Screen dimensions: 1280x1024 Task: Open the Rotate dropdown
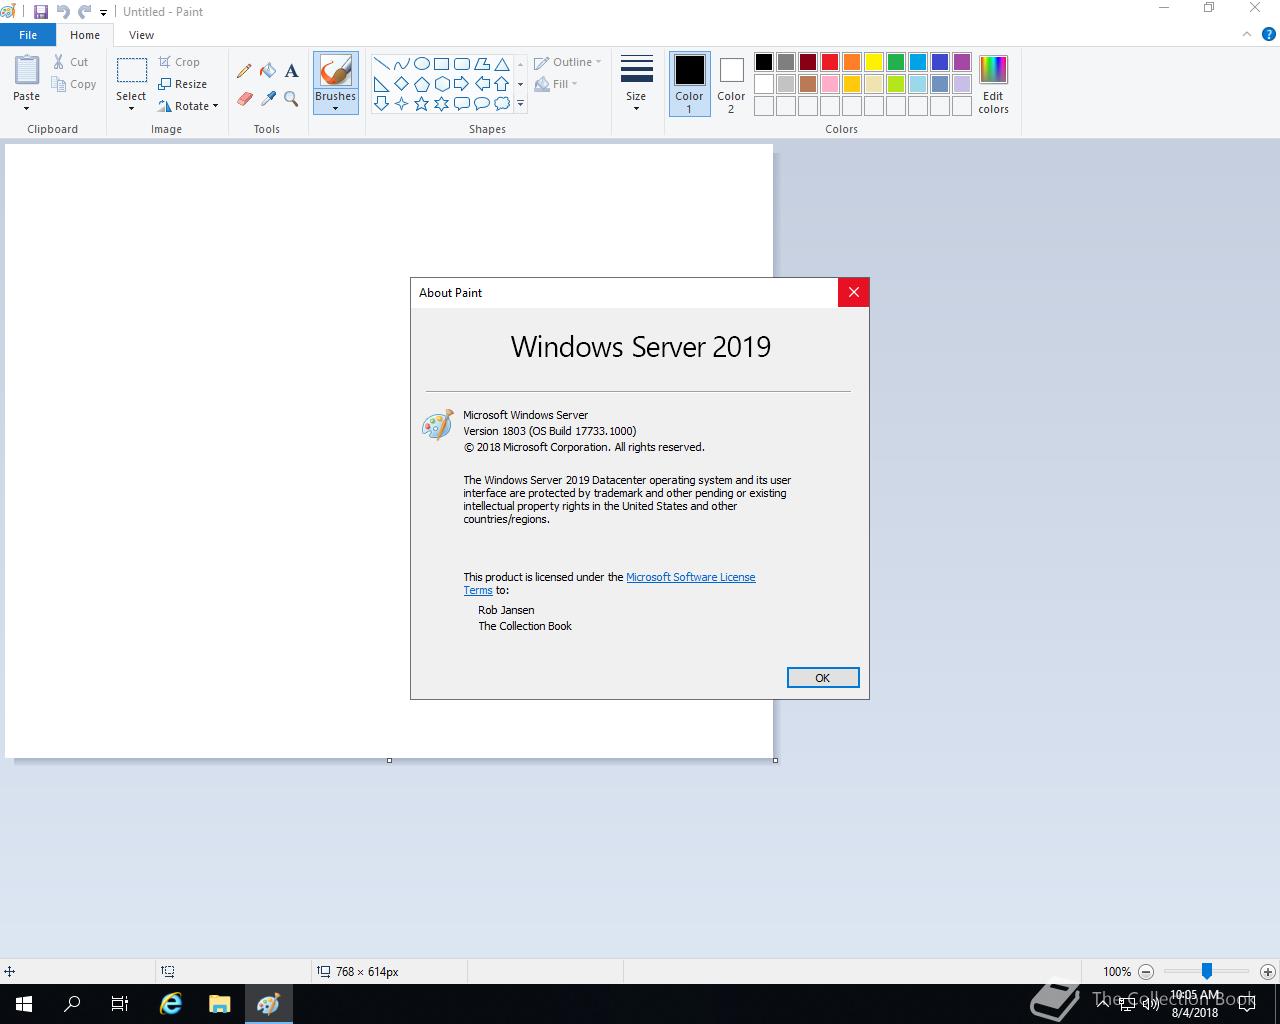pyautogui.click(x=188, y=106)
